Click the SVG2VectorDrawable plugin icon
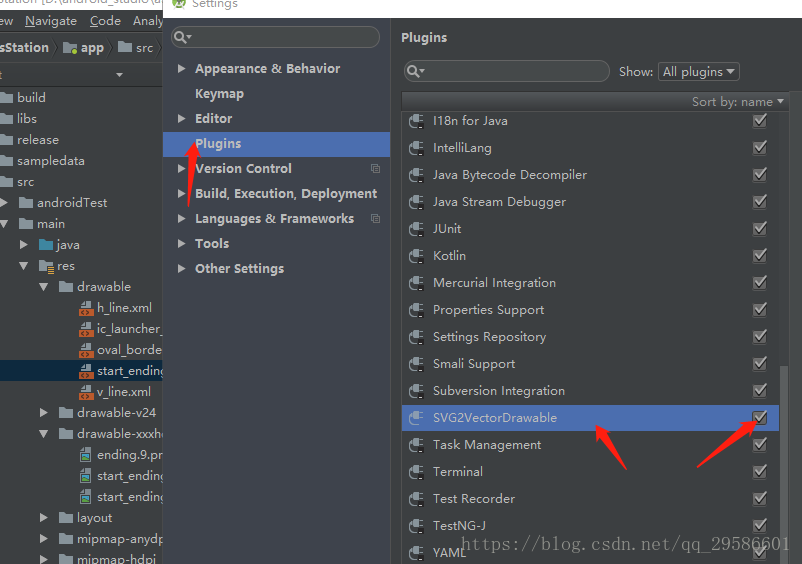 click(x=416, y=418)
